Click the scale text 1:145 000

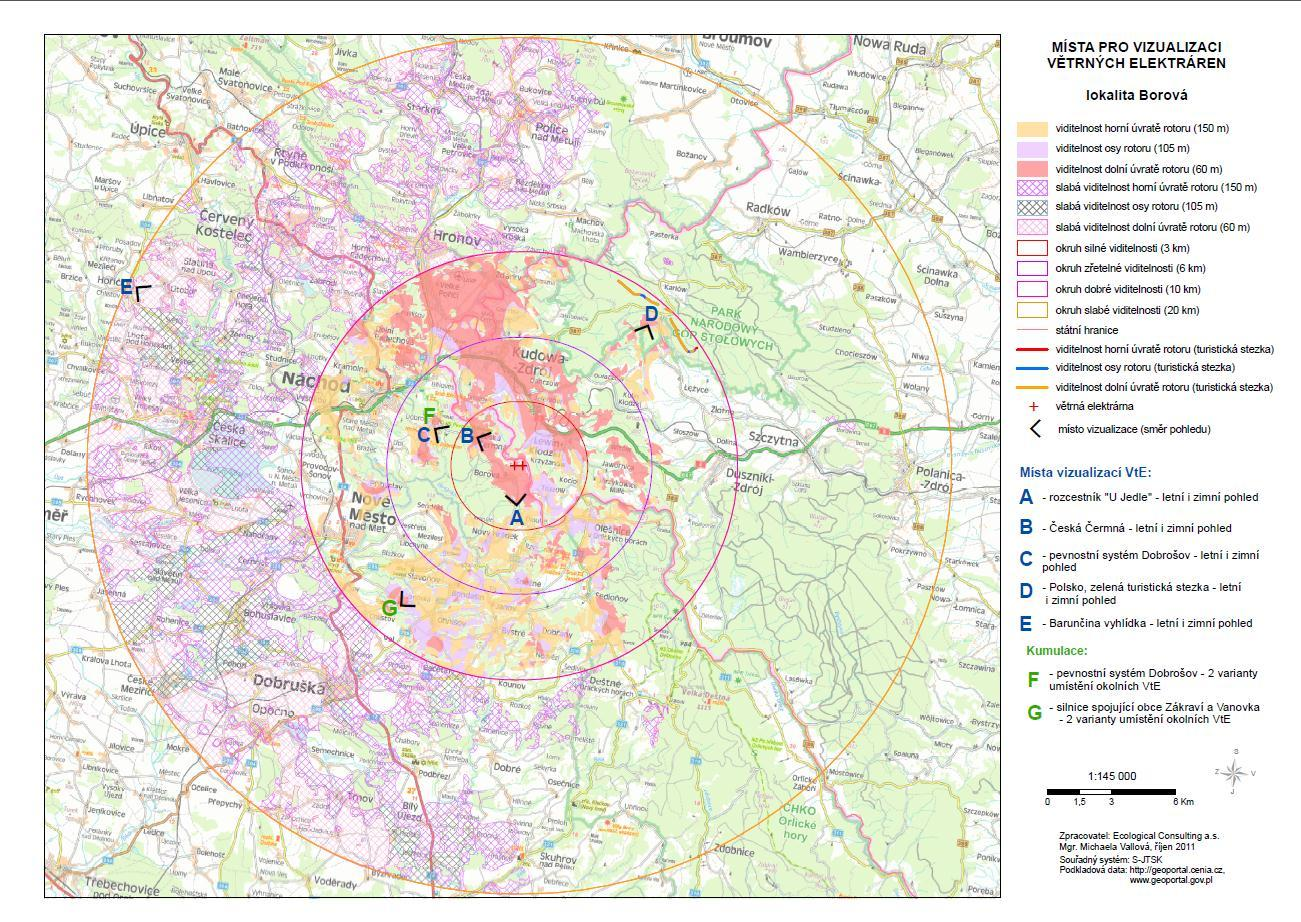pyautogui.click(x=1111, y=776)
